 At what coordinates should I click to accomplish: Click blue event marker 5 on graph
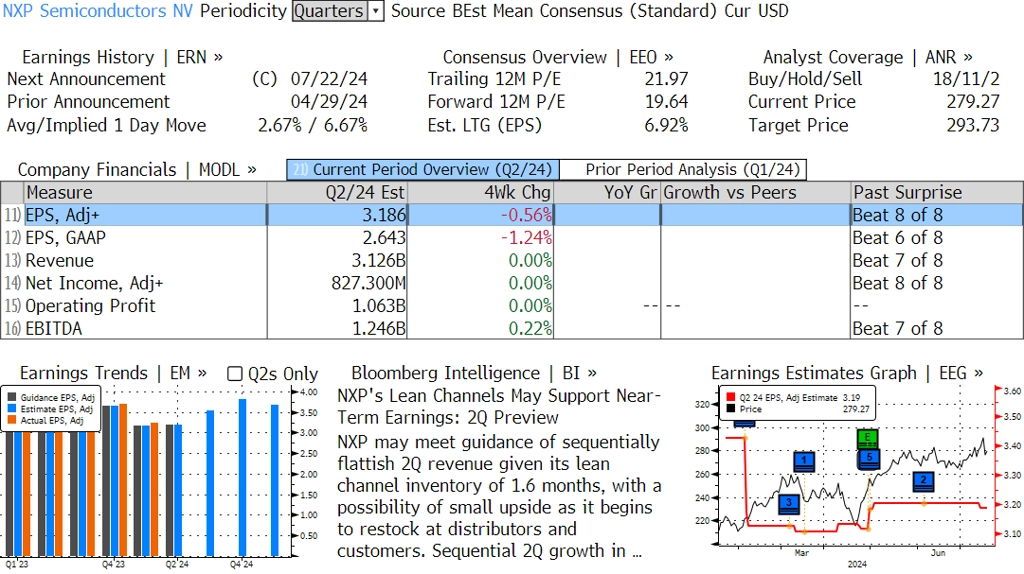869,458
